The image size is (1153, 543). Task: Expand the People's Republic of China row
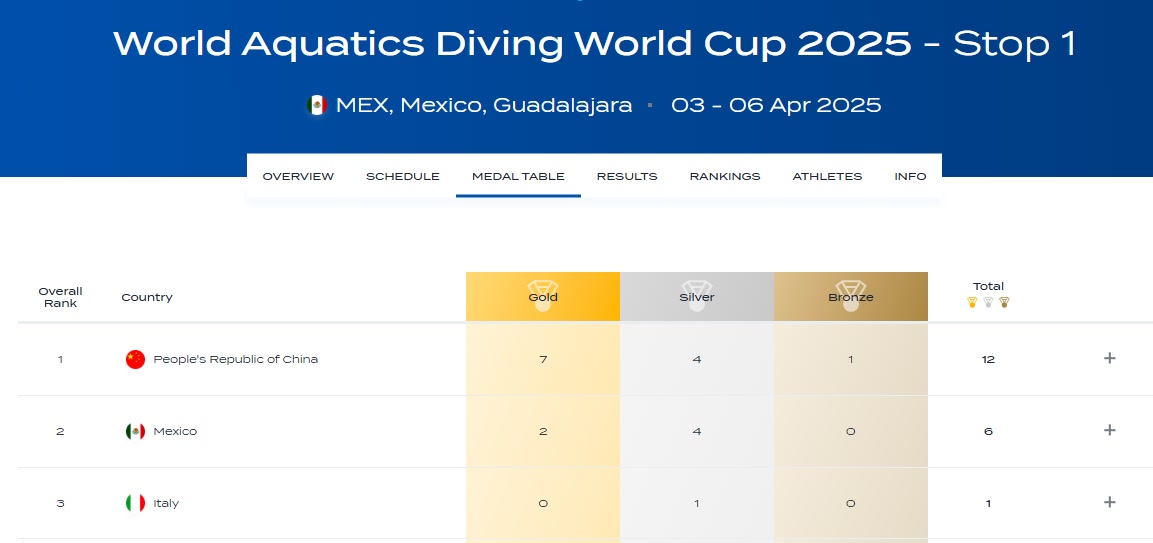click(1109, 358)
